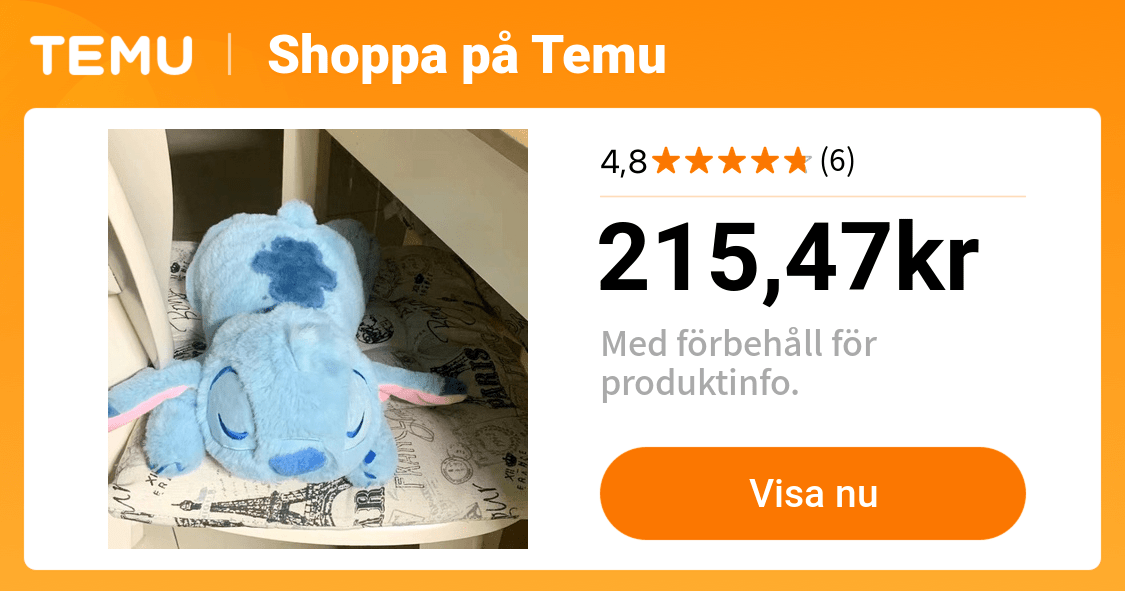Open the blue plush product photo
This screenshot has width=1125, height=591.
318,339
